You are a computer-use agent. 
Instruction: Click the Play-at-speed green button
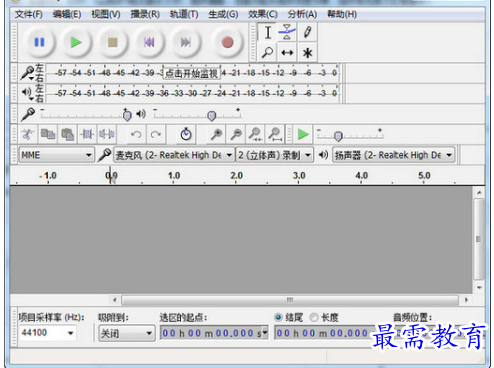click(x=303, y=134)
